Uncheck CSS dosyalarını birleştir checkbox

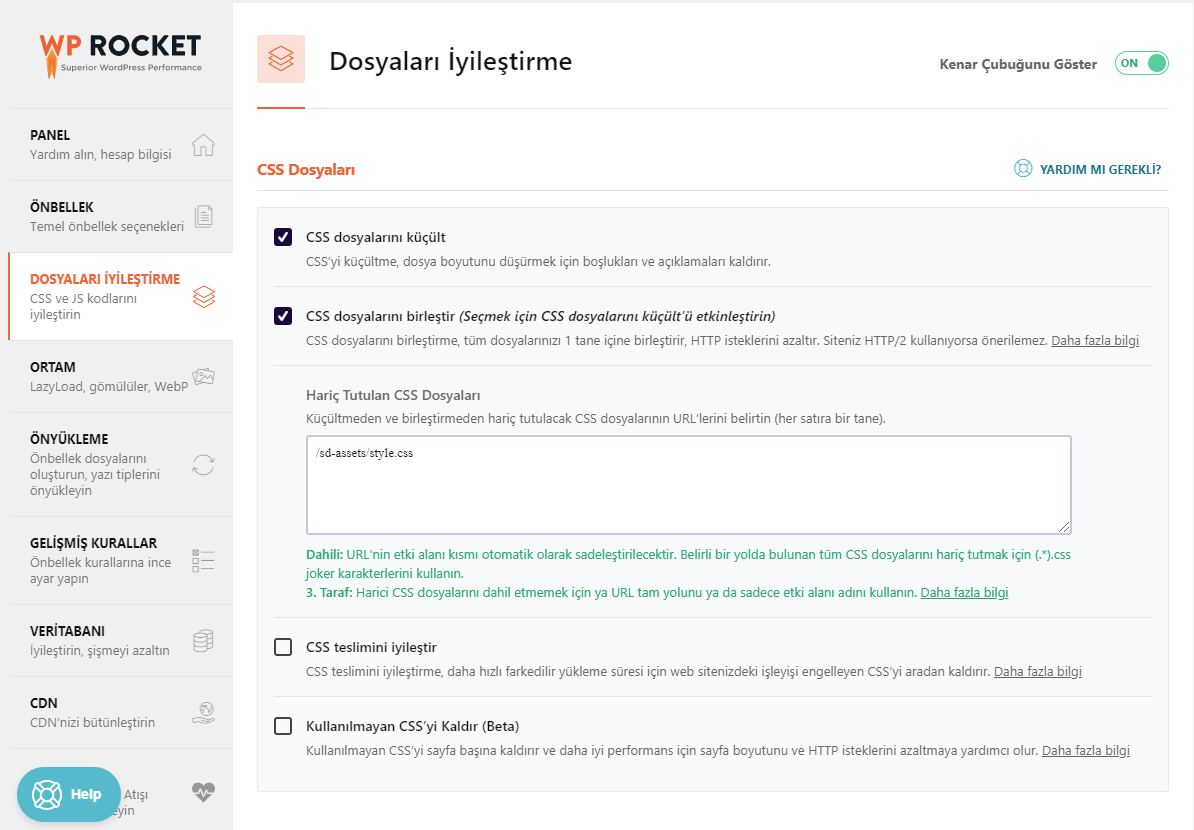[x=283, y=316]
